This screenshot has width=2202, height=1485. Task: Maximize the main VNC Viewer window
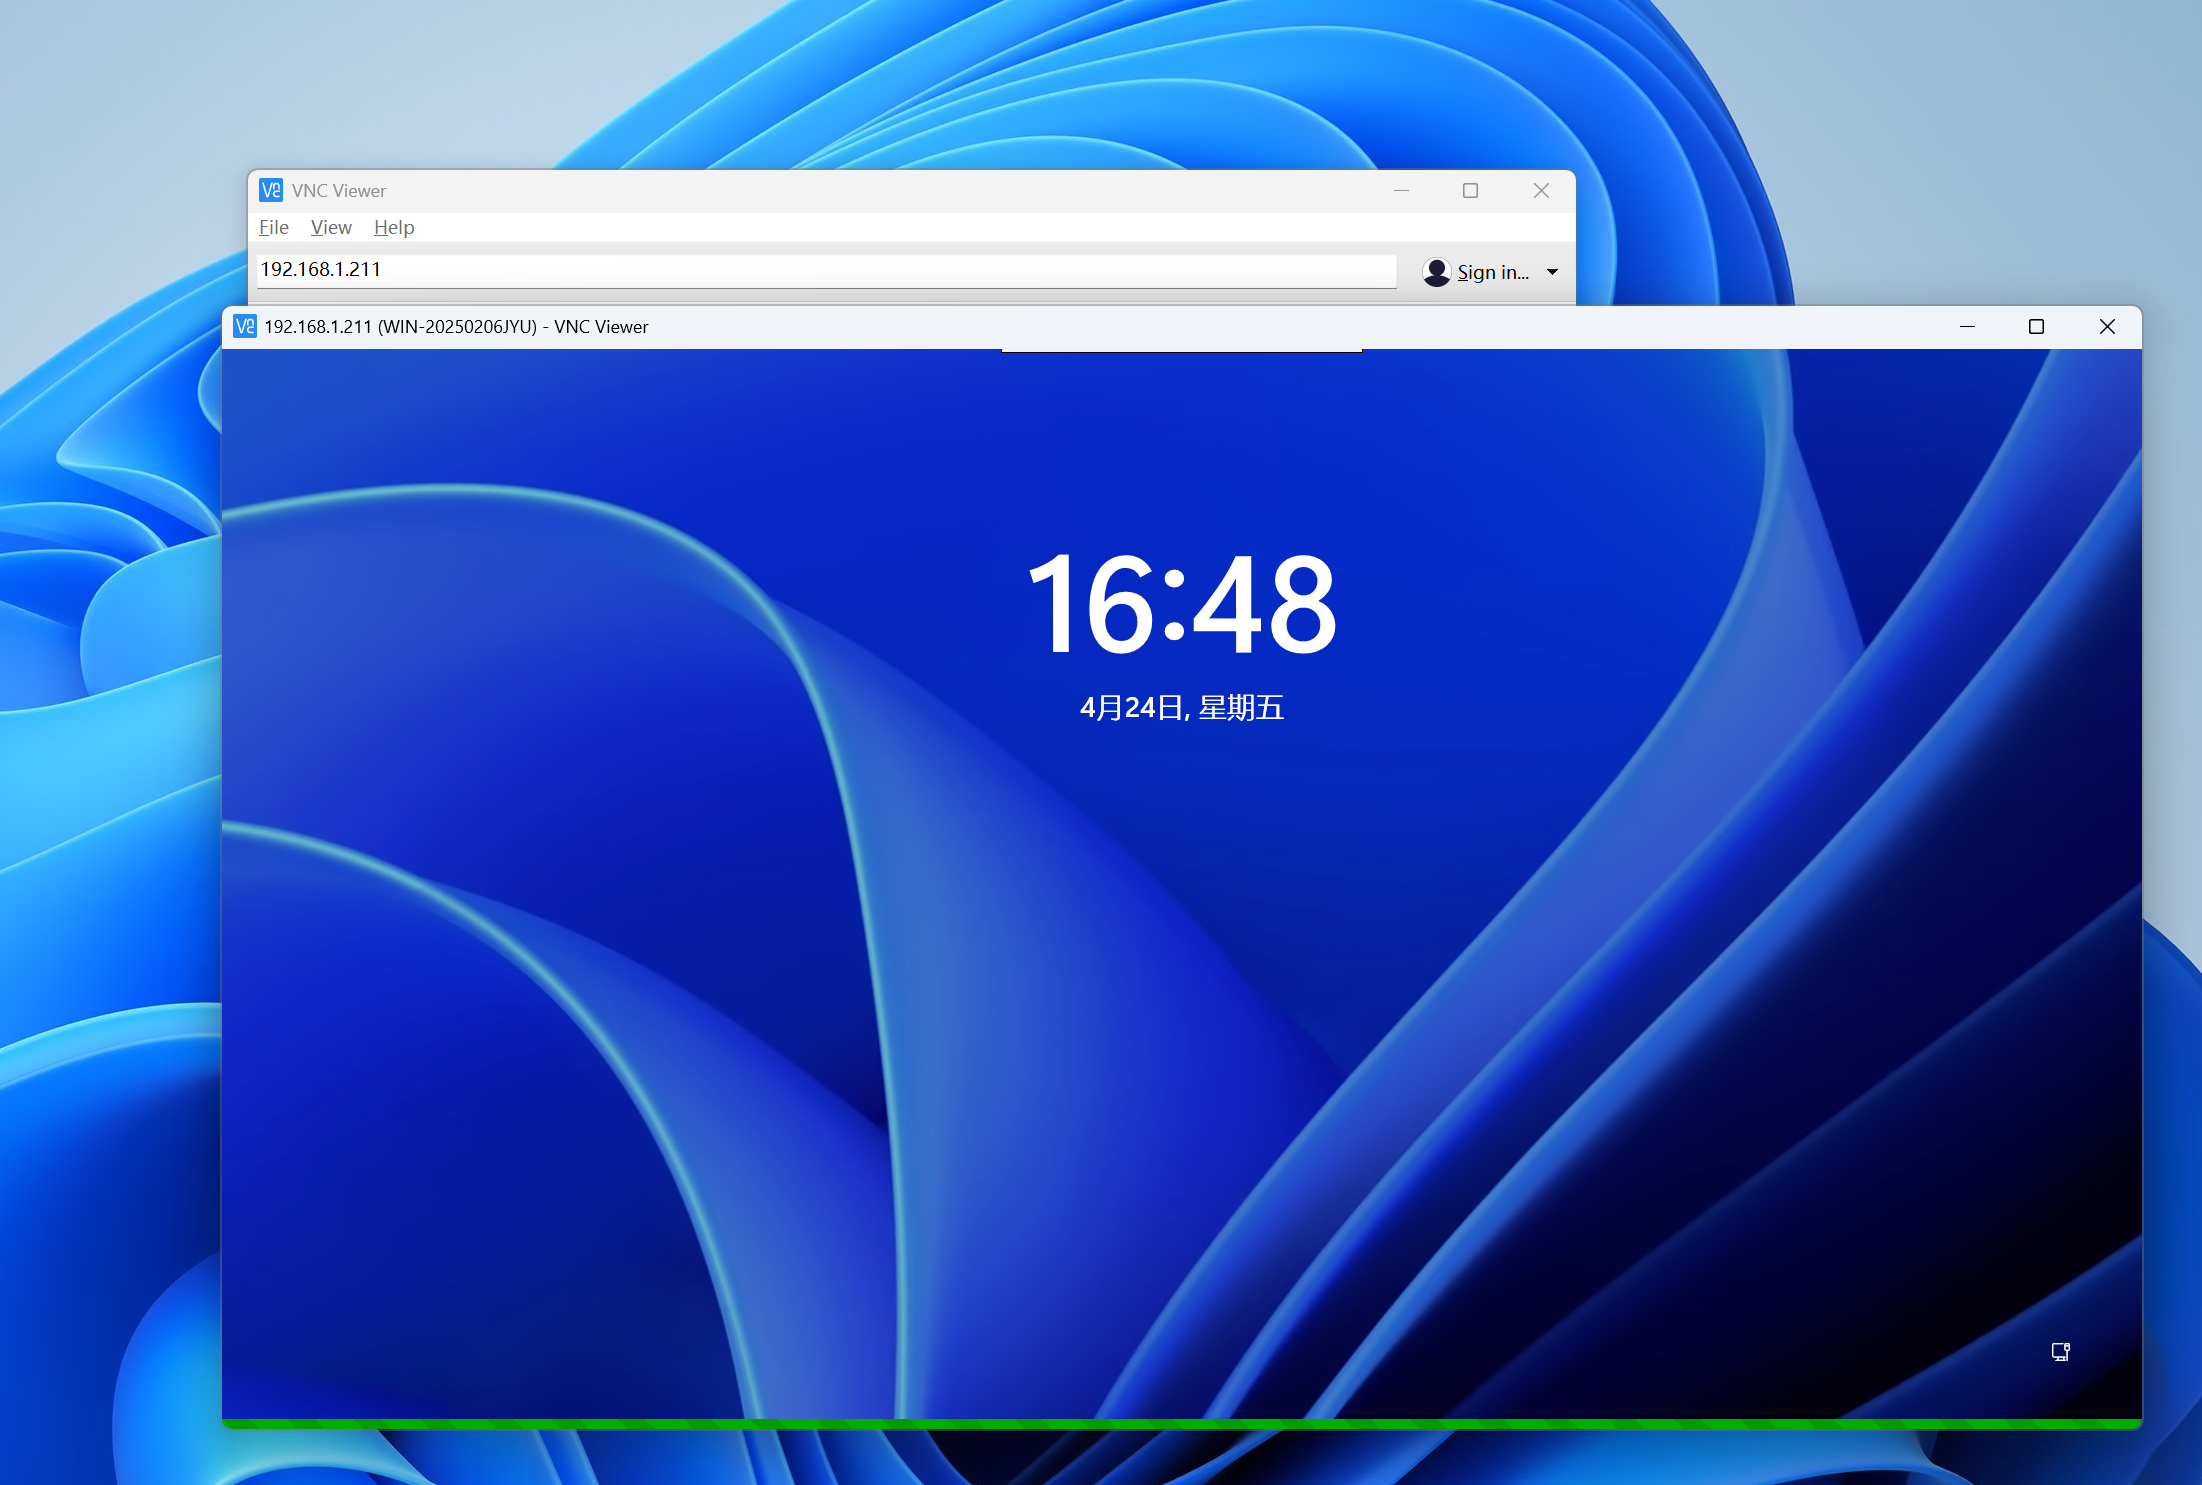[1470, 190]
